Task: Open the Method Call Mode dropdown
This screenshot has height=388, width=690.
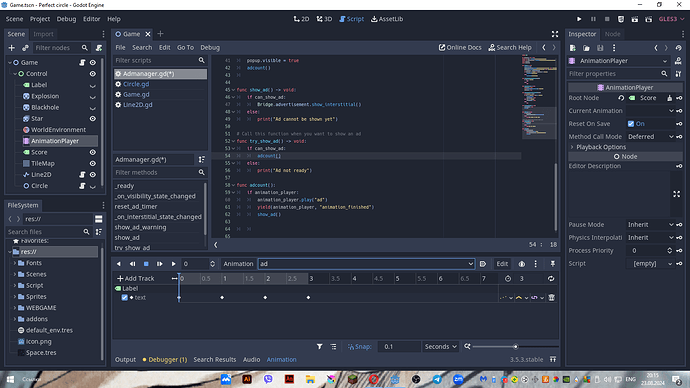Action: click(650, 137)
